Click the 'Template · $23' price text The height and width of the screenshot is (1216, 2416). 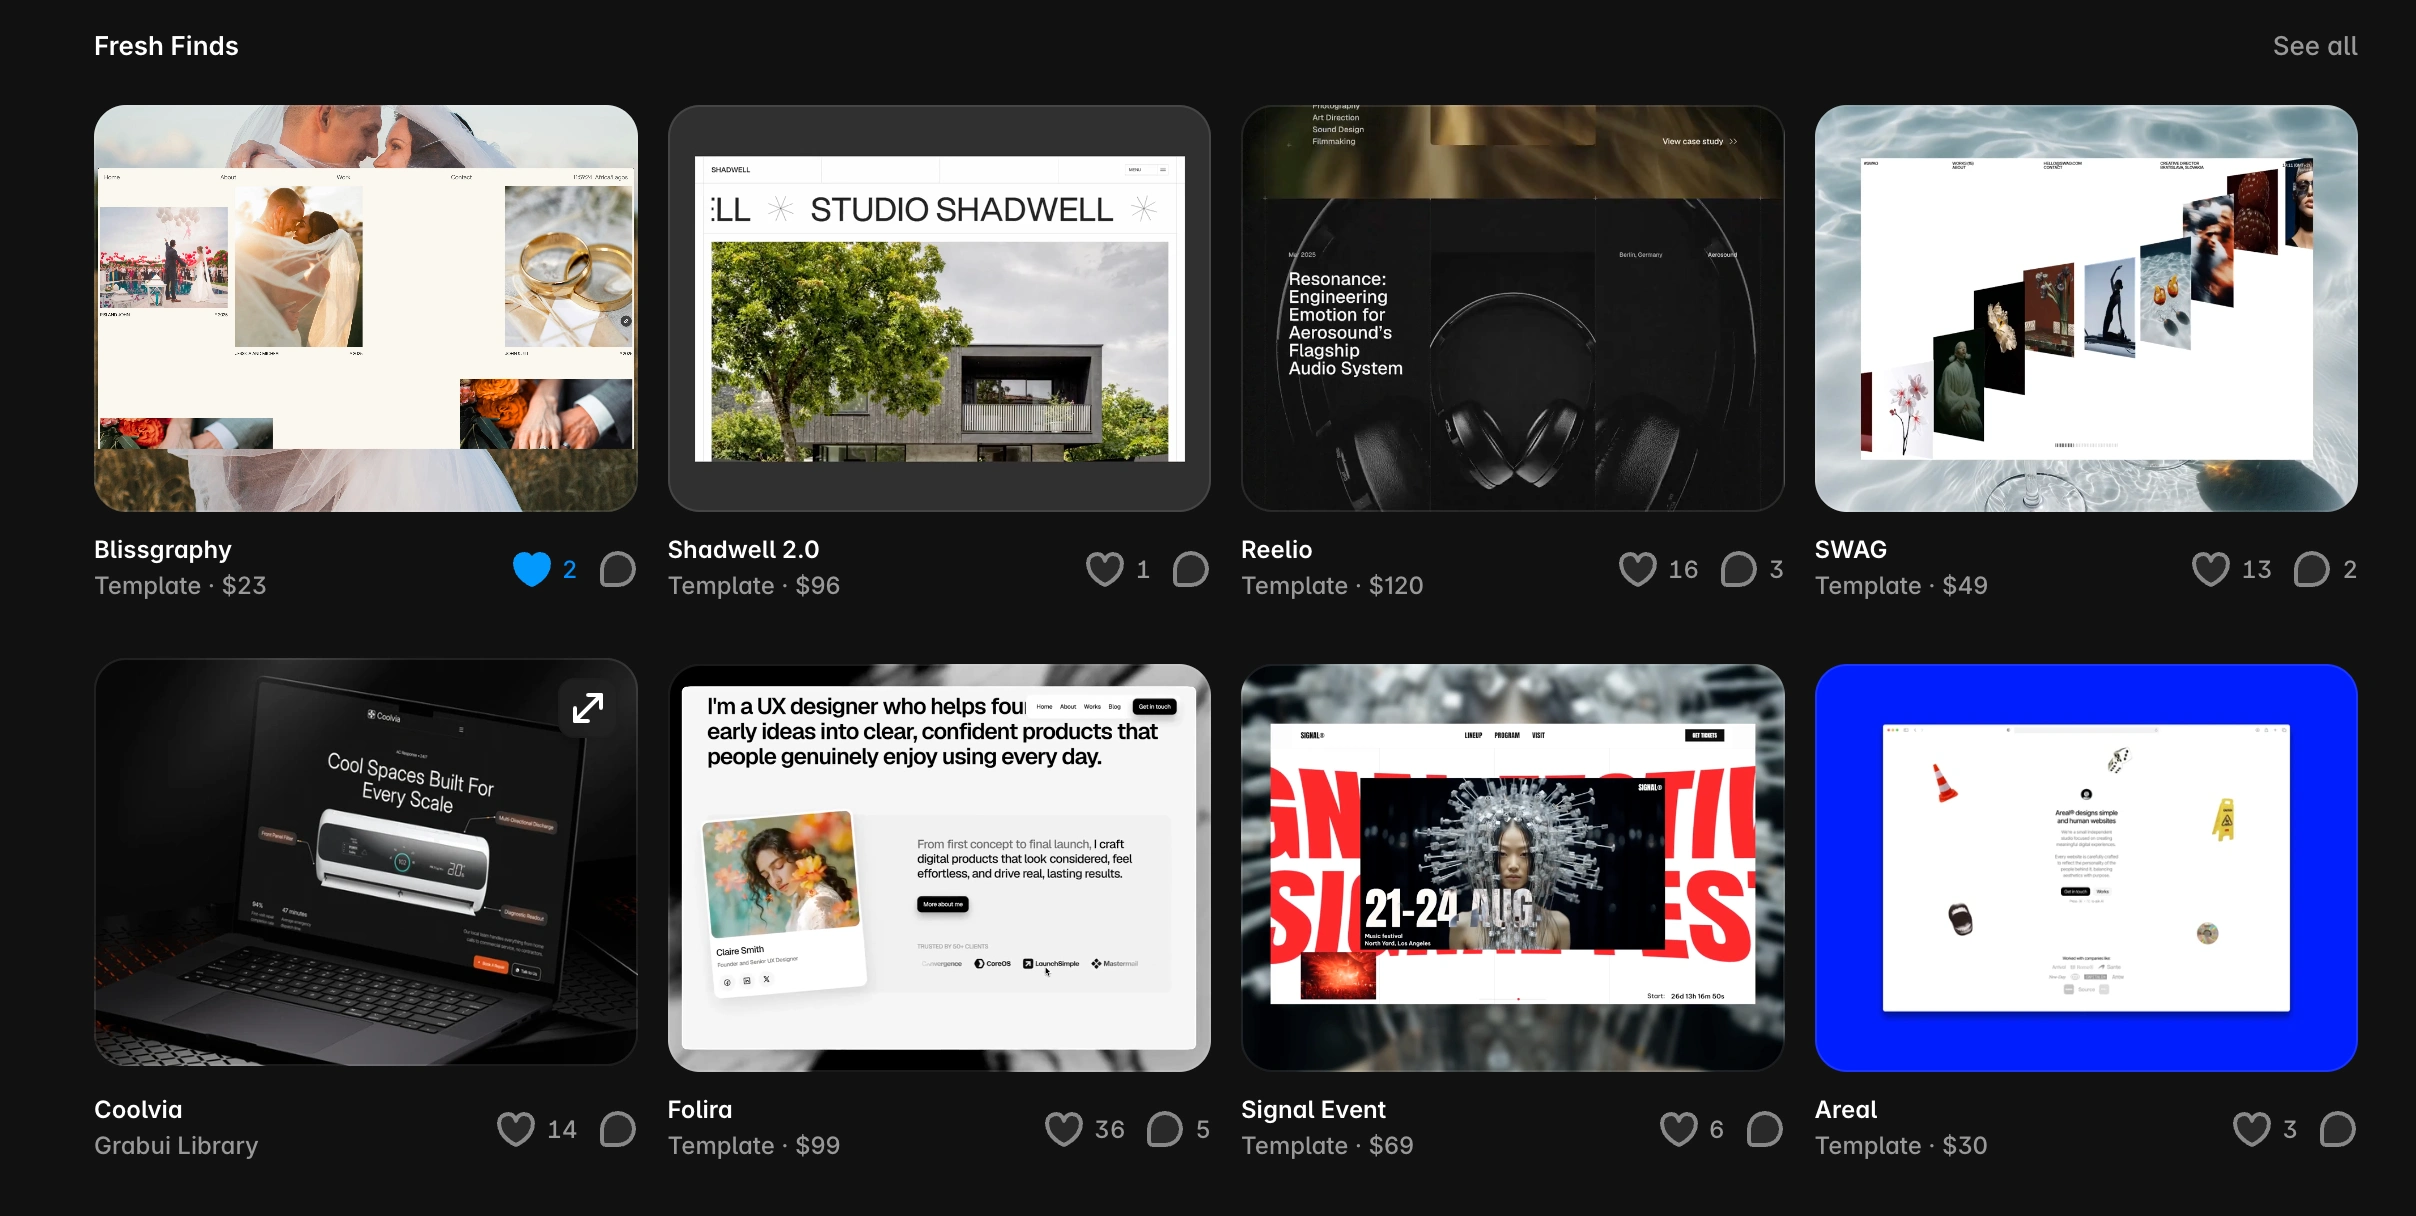coord(180,586)
